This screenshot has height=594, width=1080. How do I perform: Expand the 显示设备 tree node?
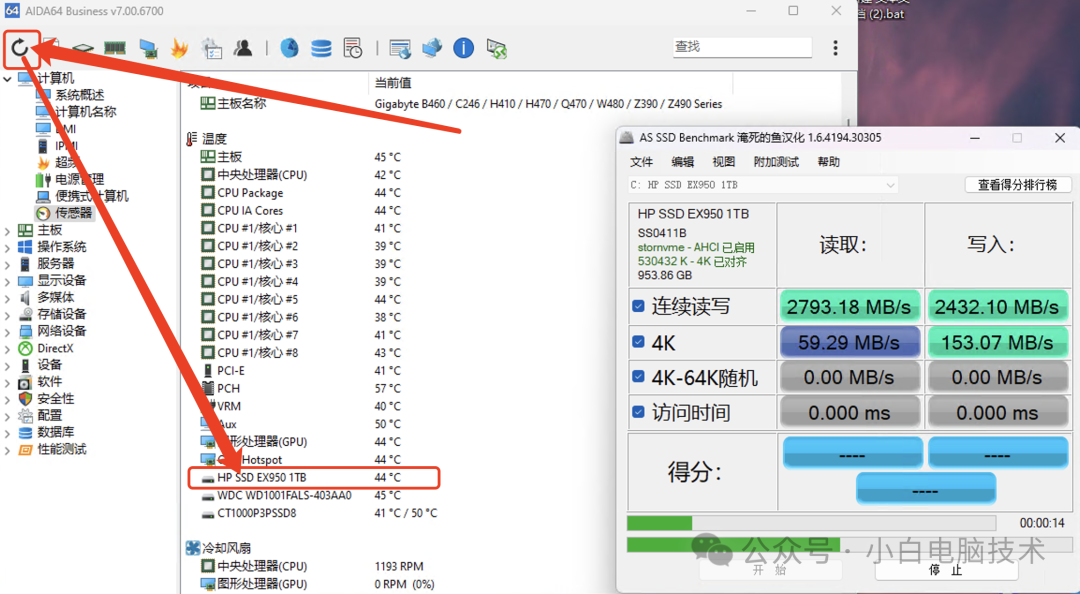[8, 280]
